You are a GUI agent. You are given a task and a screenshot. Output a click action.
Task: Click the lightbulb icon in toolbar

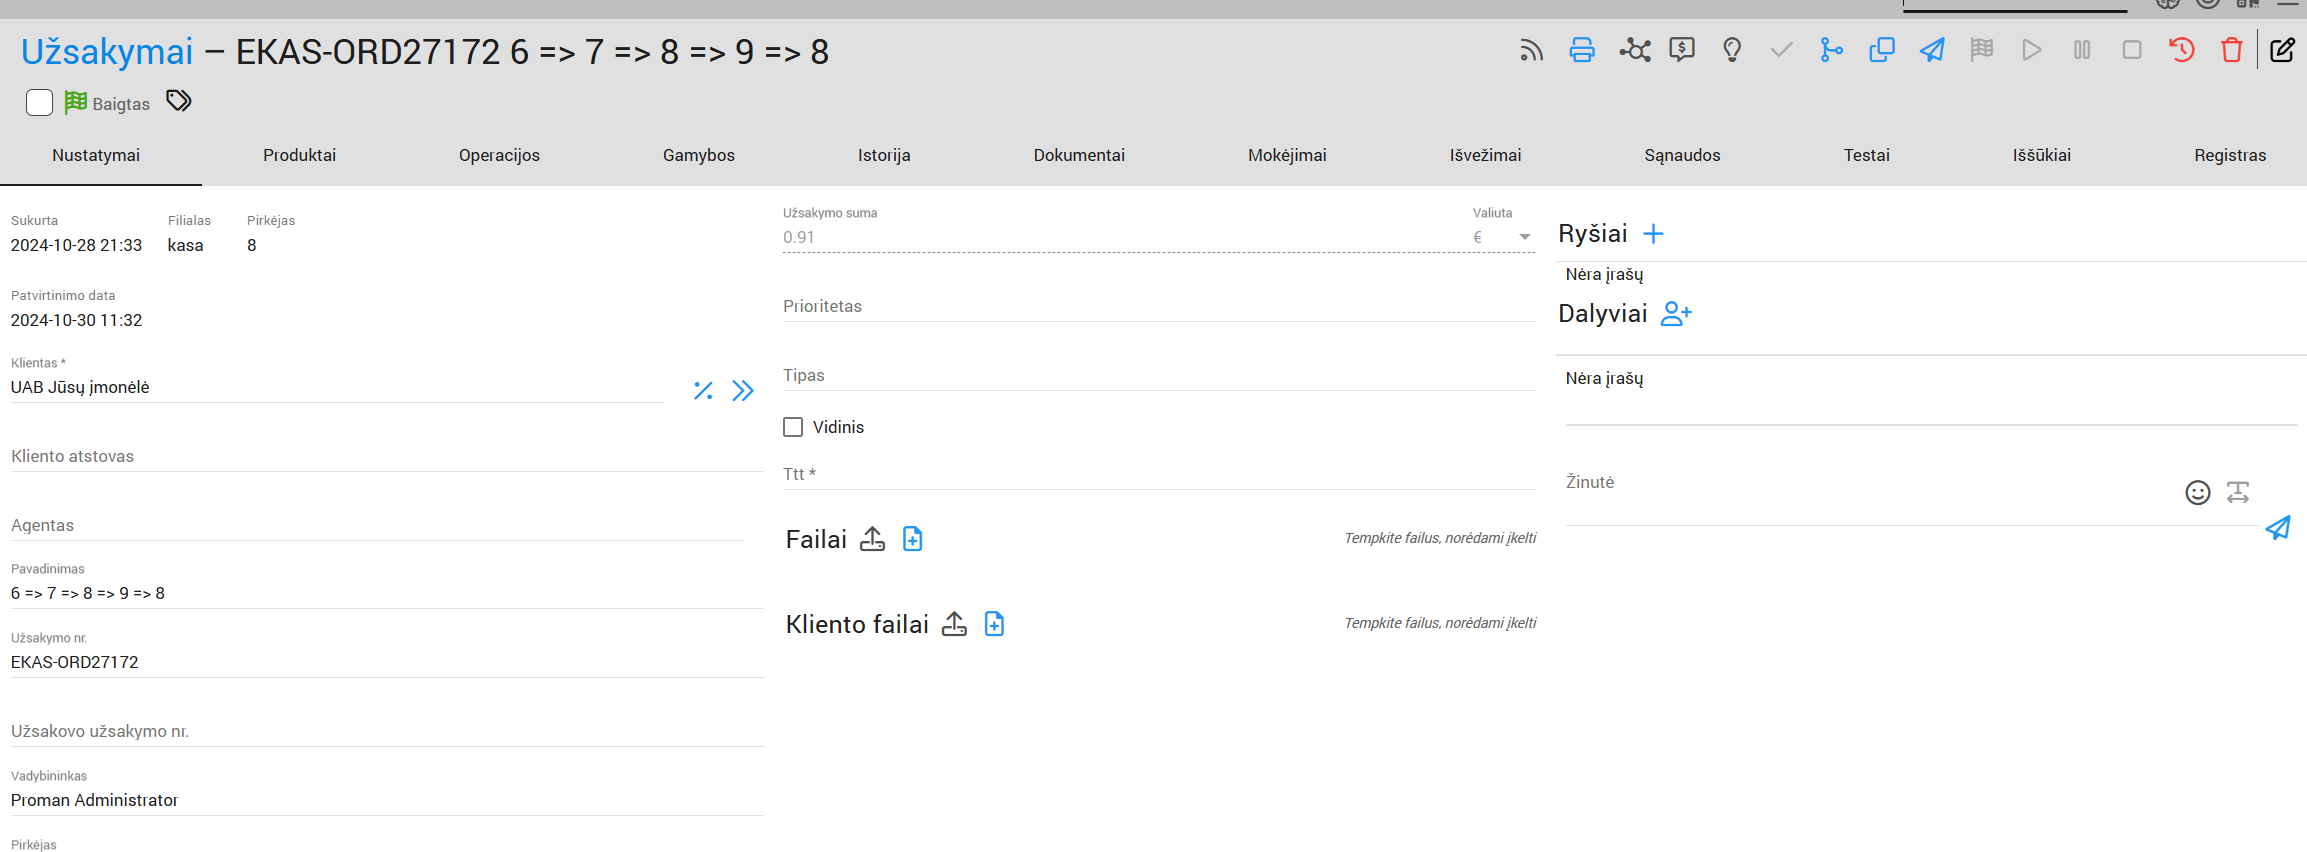(1732, 50)
